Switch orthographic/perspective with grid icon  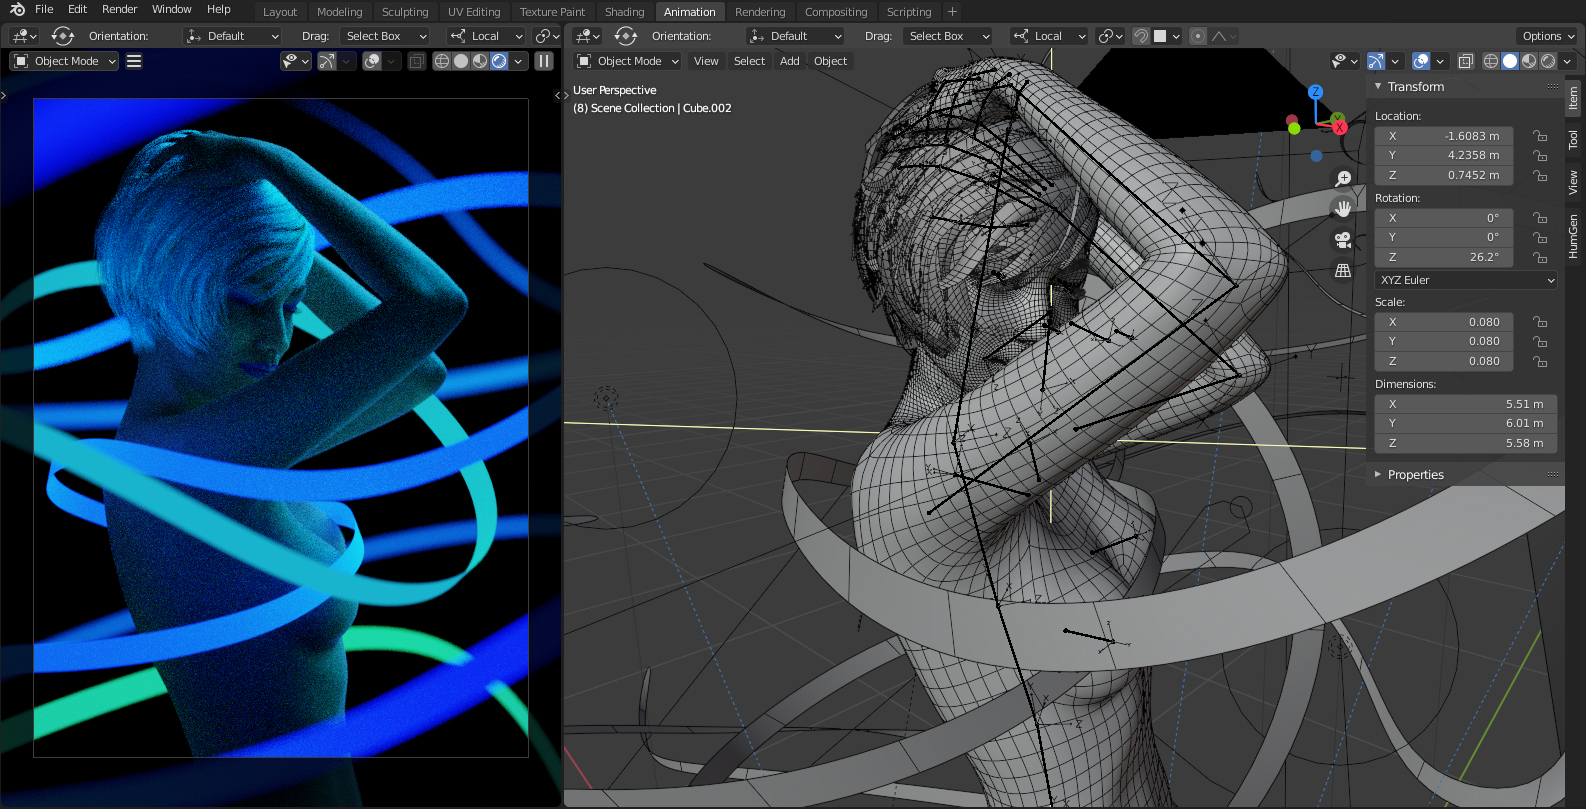click(1343, 271)
